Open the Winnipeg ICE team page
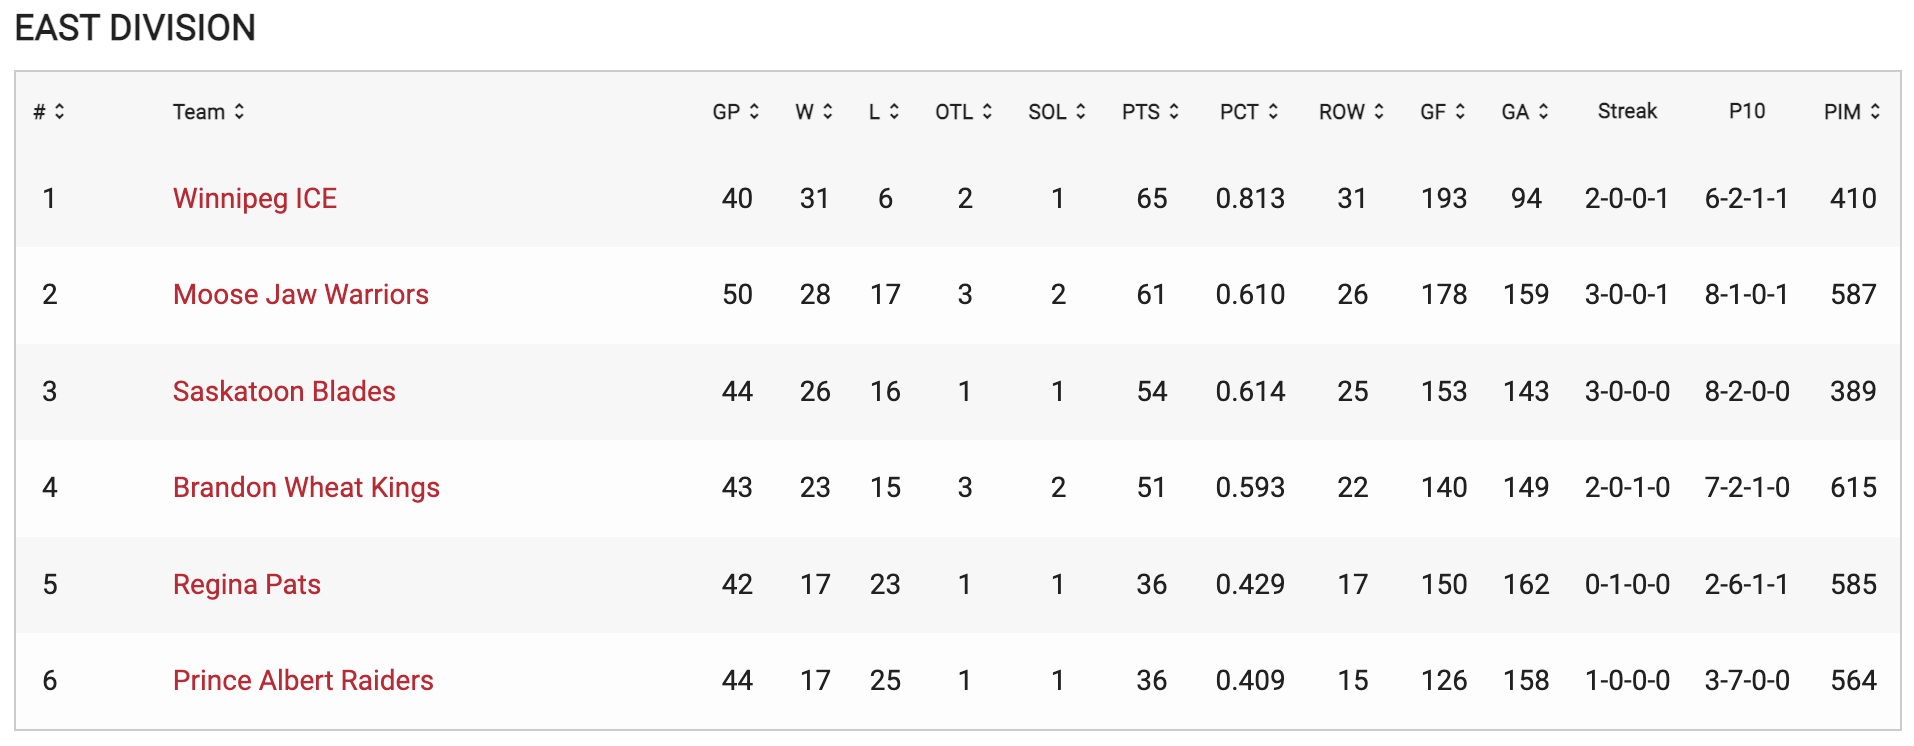 click(255, 198)
